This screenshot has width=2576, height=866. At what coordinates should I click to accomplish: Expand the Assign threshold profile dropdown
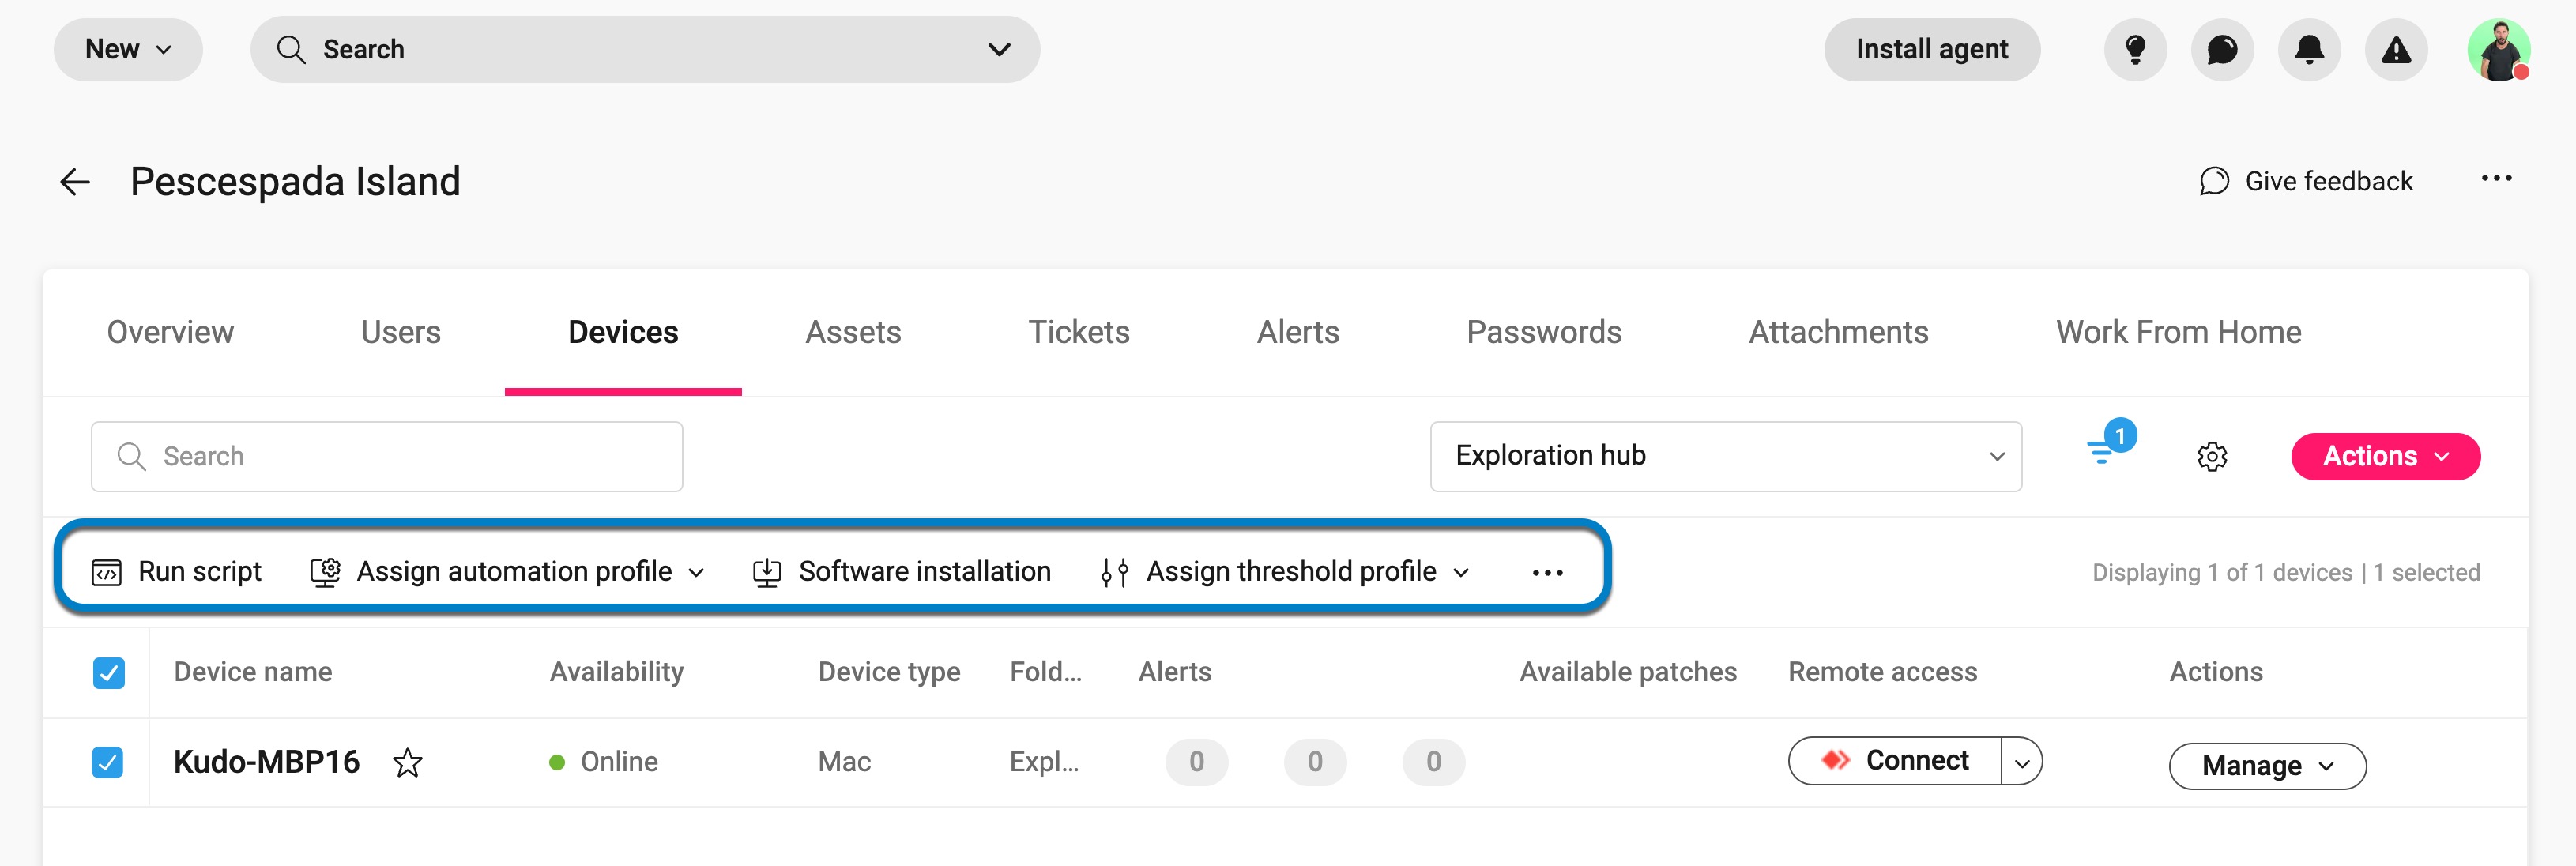click(1461, 572)
